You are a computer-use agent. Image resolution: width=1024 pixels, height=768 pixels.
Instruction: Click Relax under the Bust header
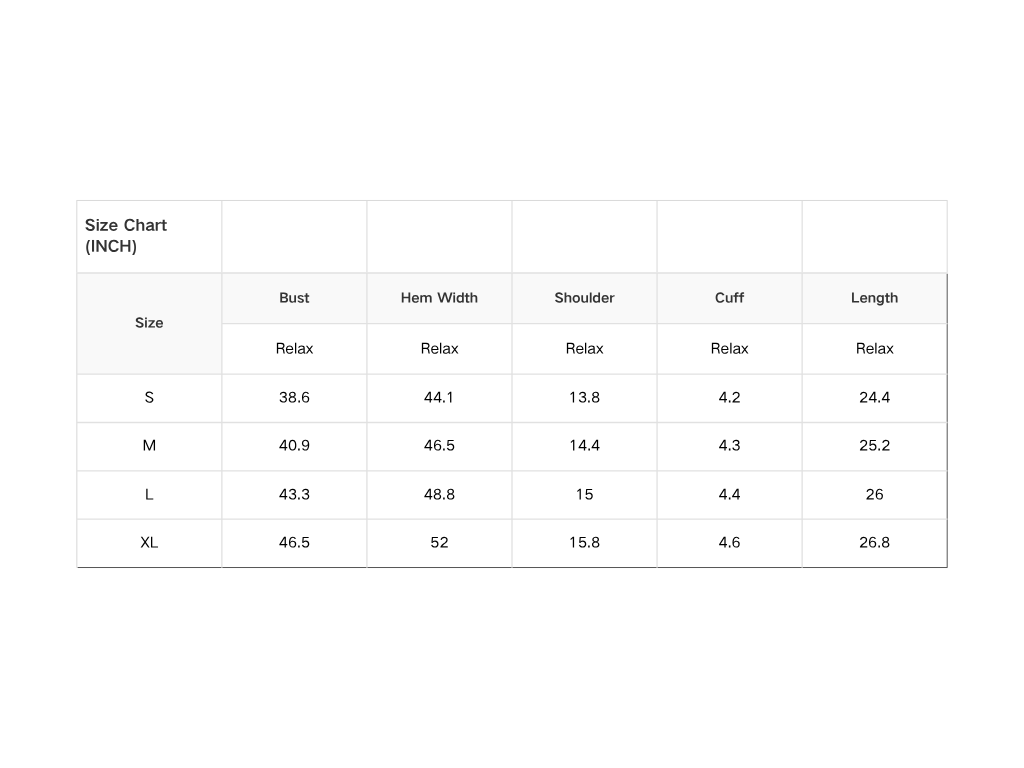[294, 349]
